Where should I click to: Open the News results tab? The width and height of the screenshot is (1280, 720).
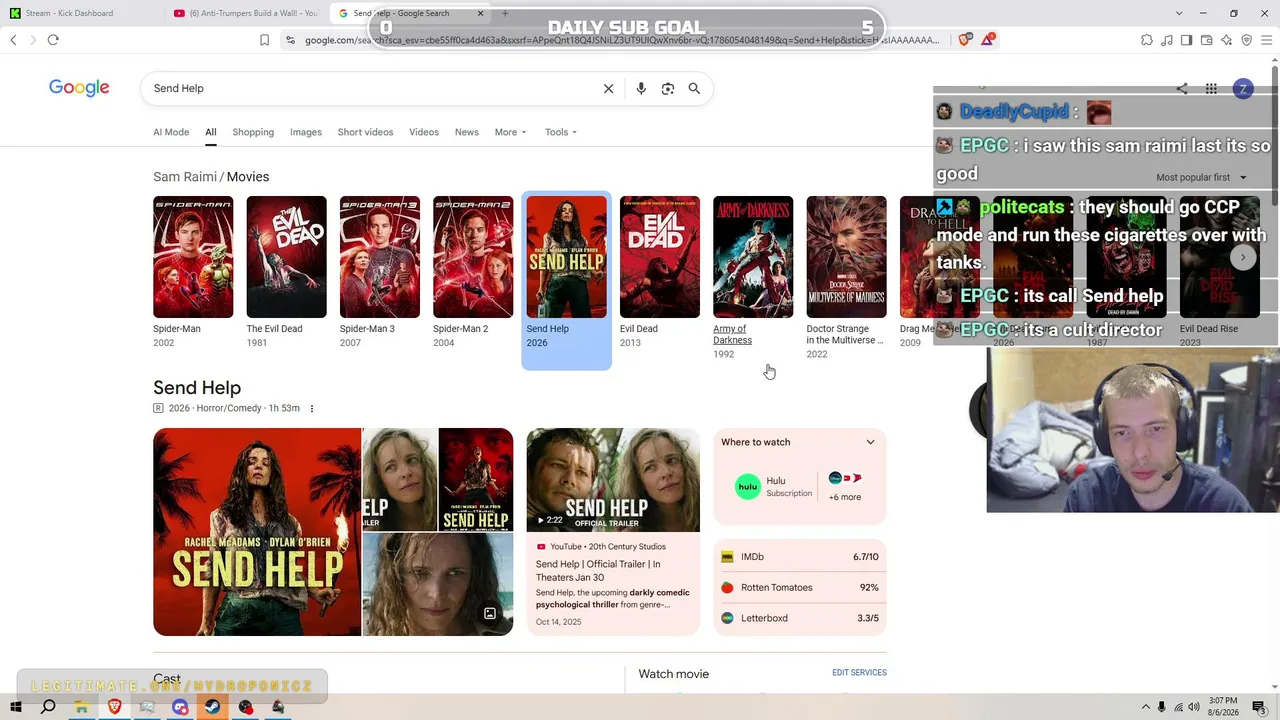pyautogui.click(x=467, y=132)
